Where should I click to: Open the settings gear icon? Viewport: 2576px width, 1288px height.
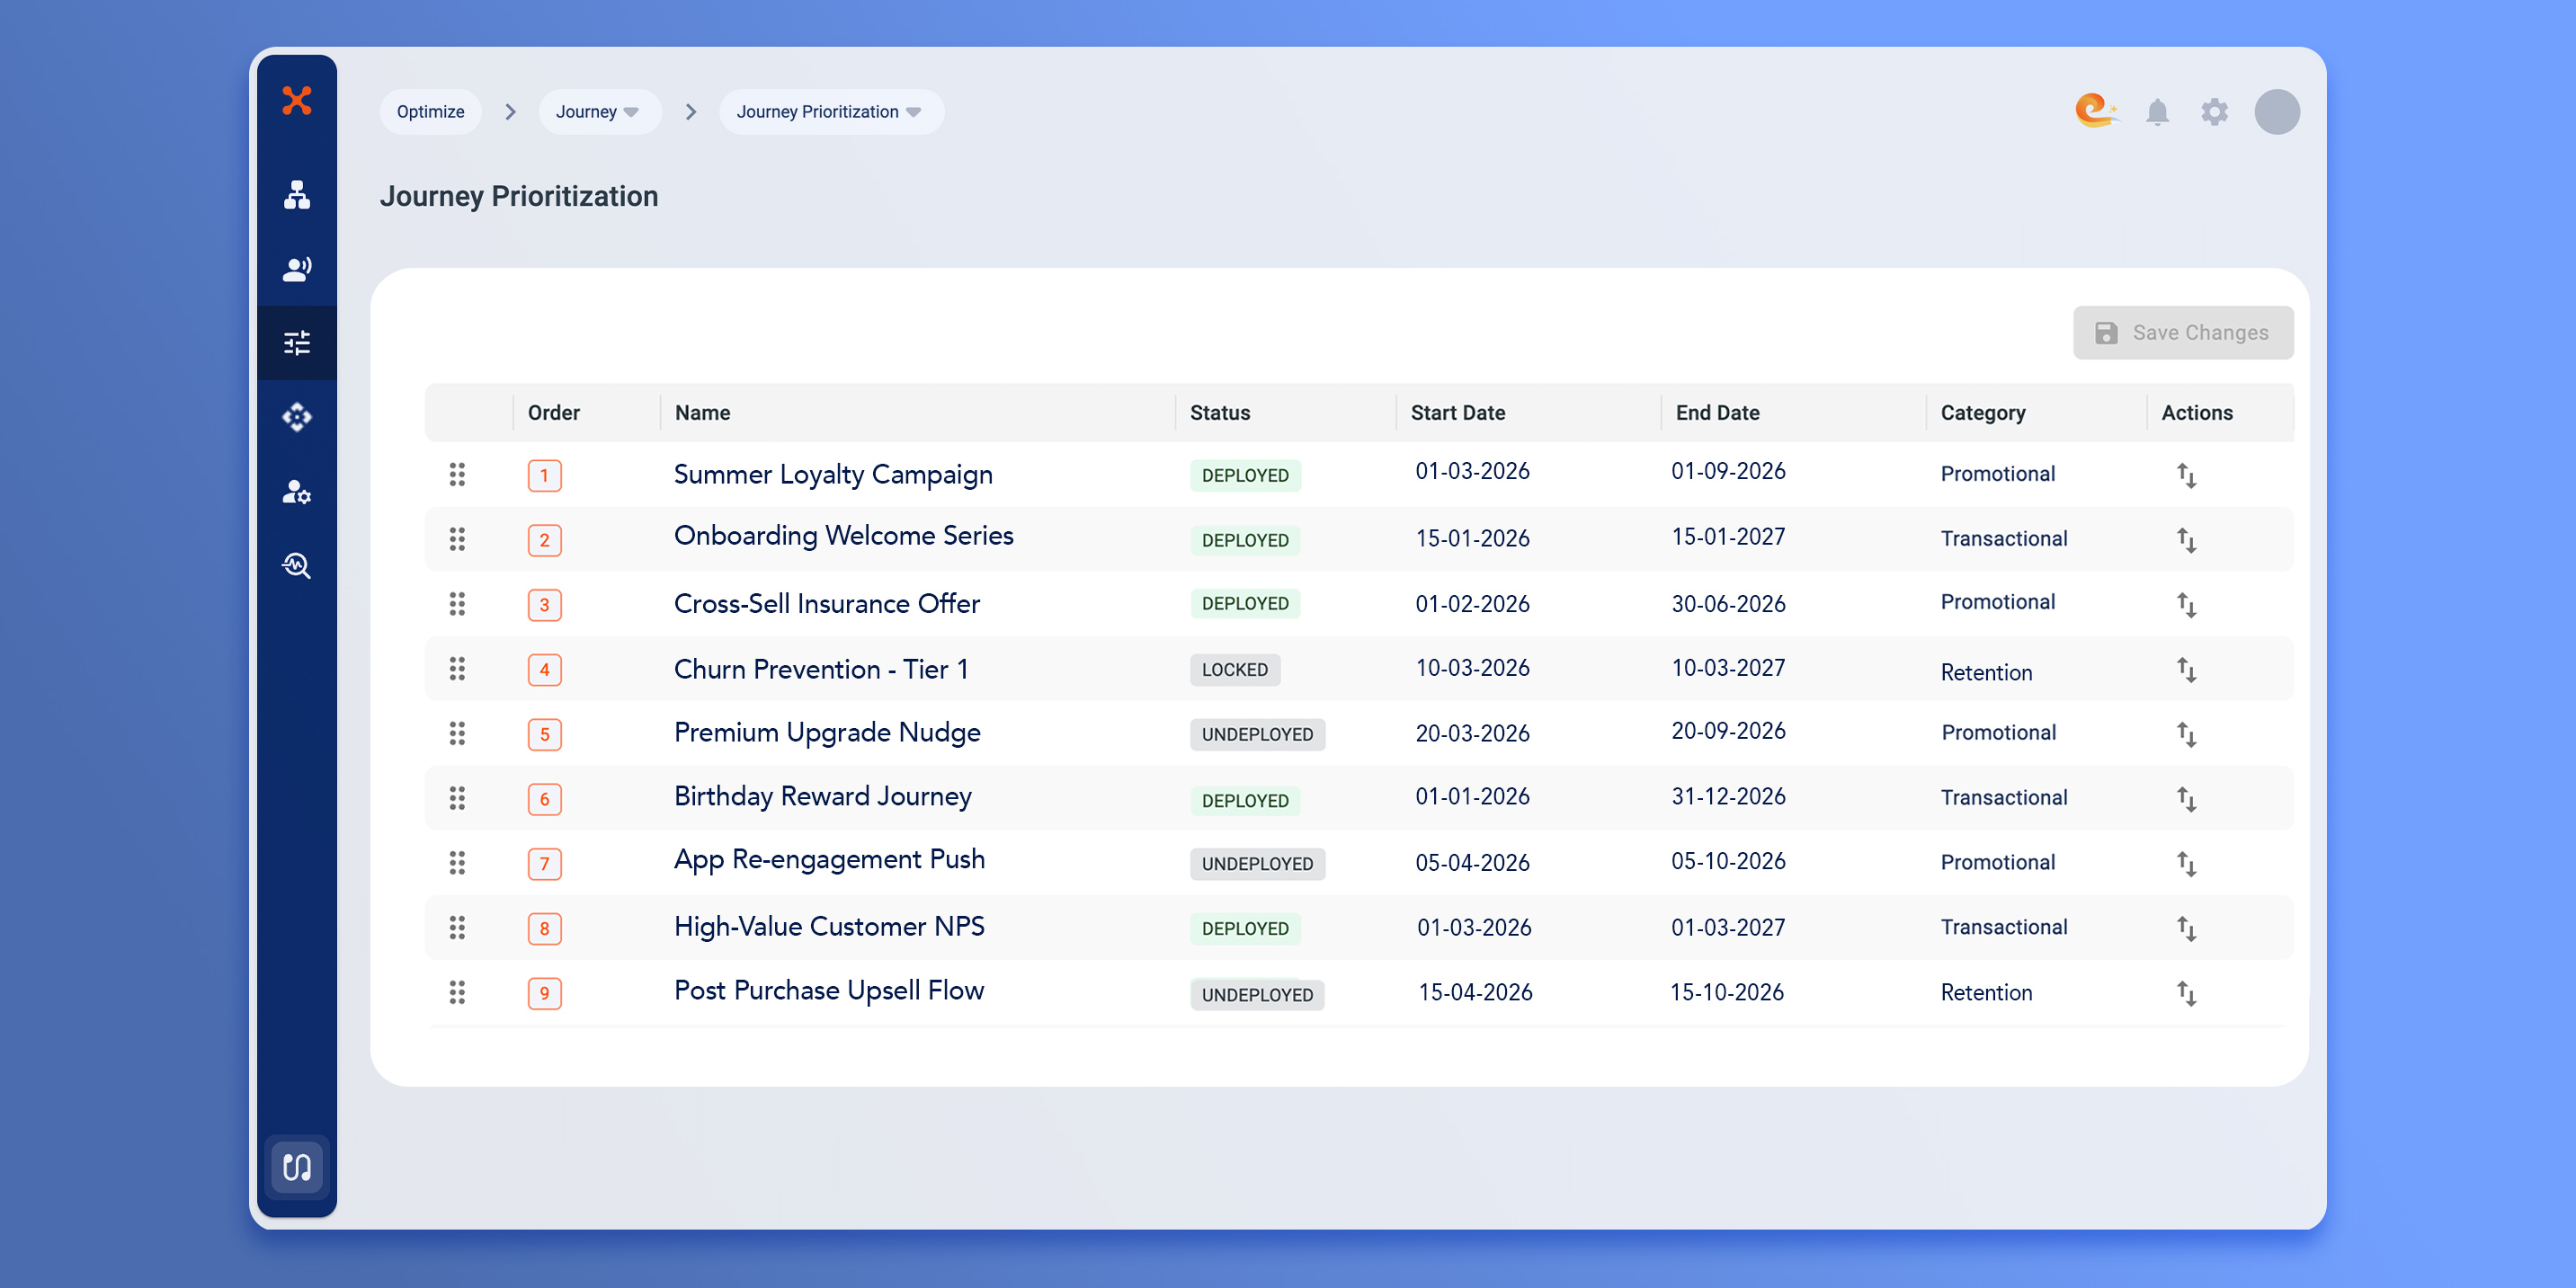click(2214, 112)
